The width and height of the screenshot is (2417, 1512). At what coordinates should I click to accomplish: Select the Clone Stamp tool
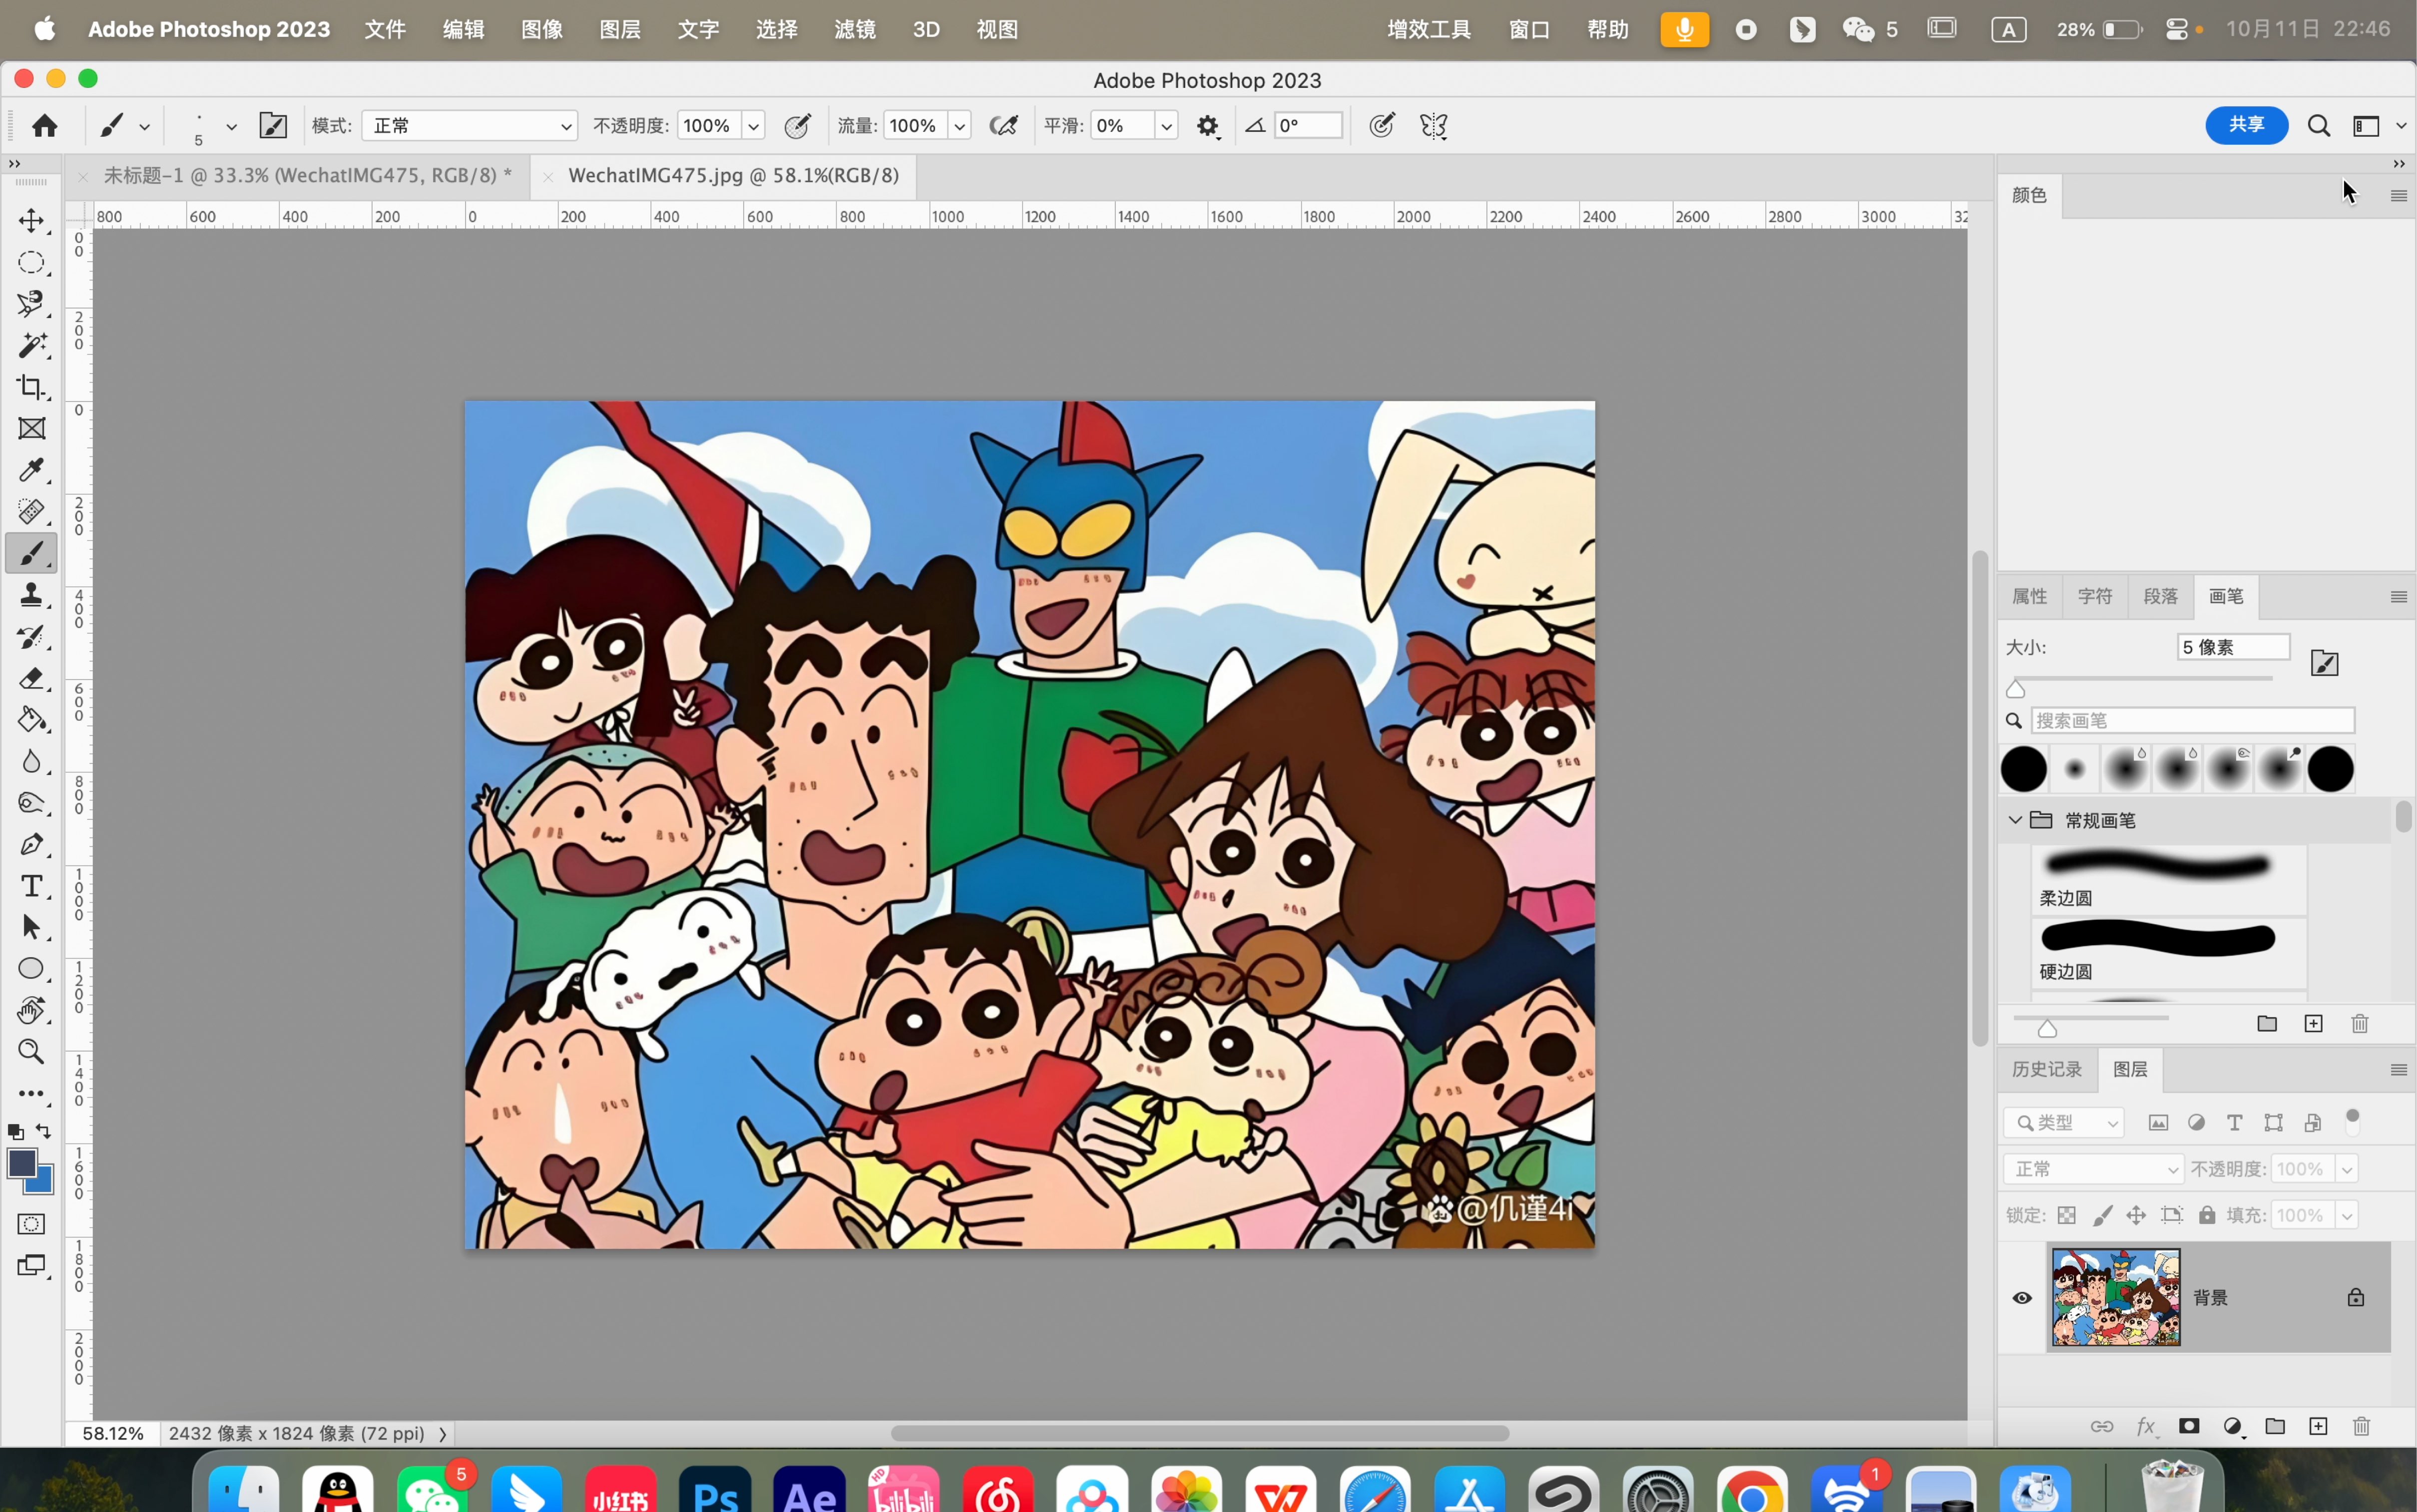[31, 595]
